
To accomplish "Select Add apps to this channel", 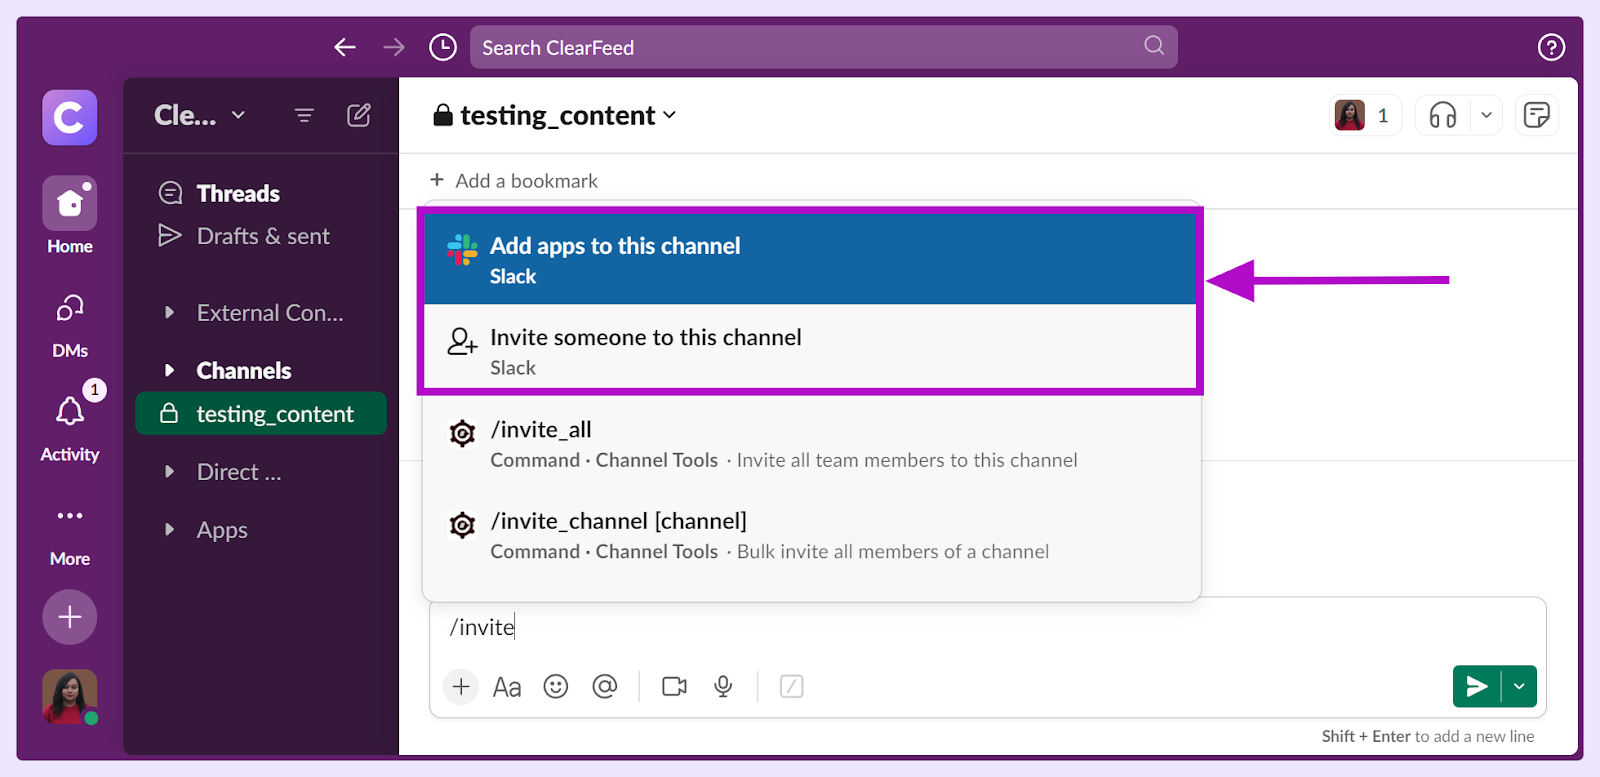I will point(810,259).
